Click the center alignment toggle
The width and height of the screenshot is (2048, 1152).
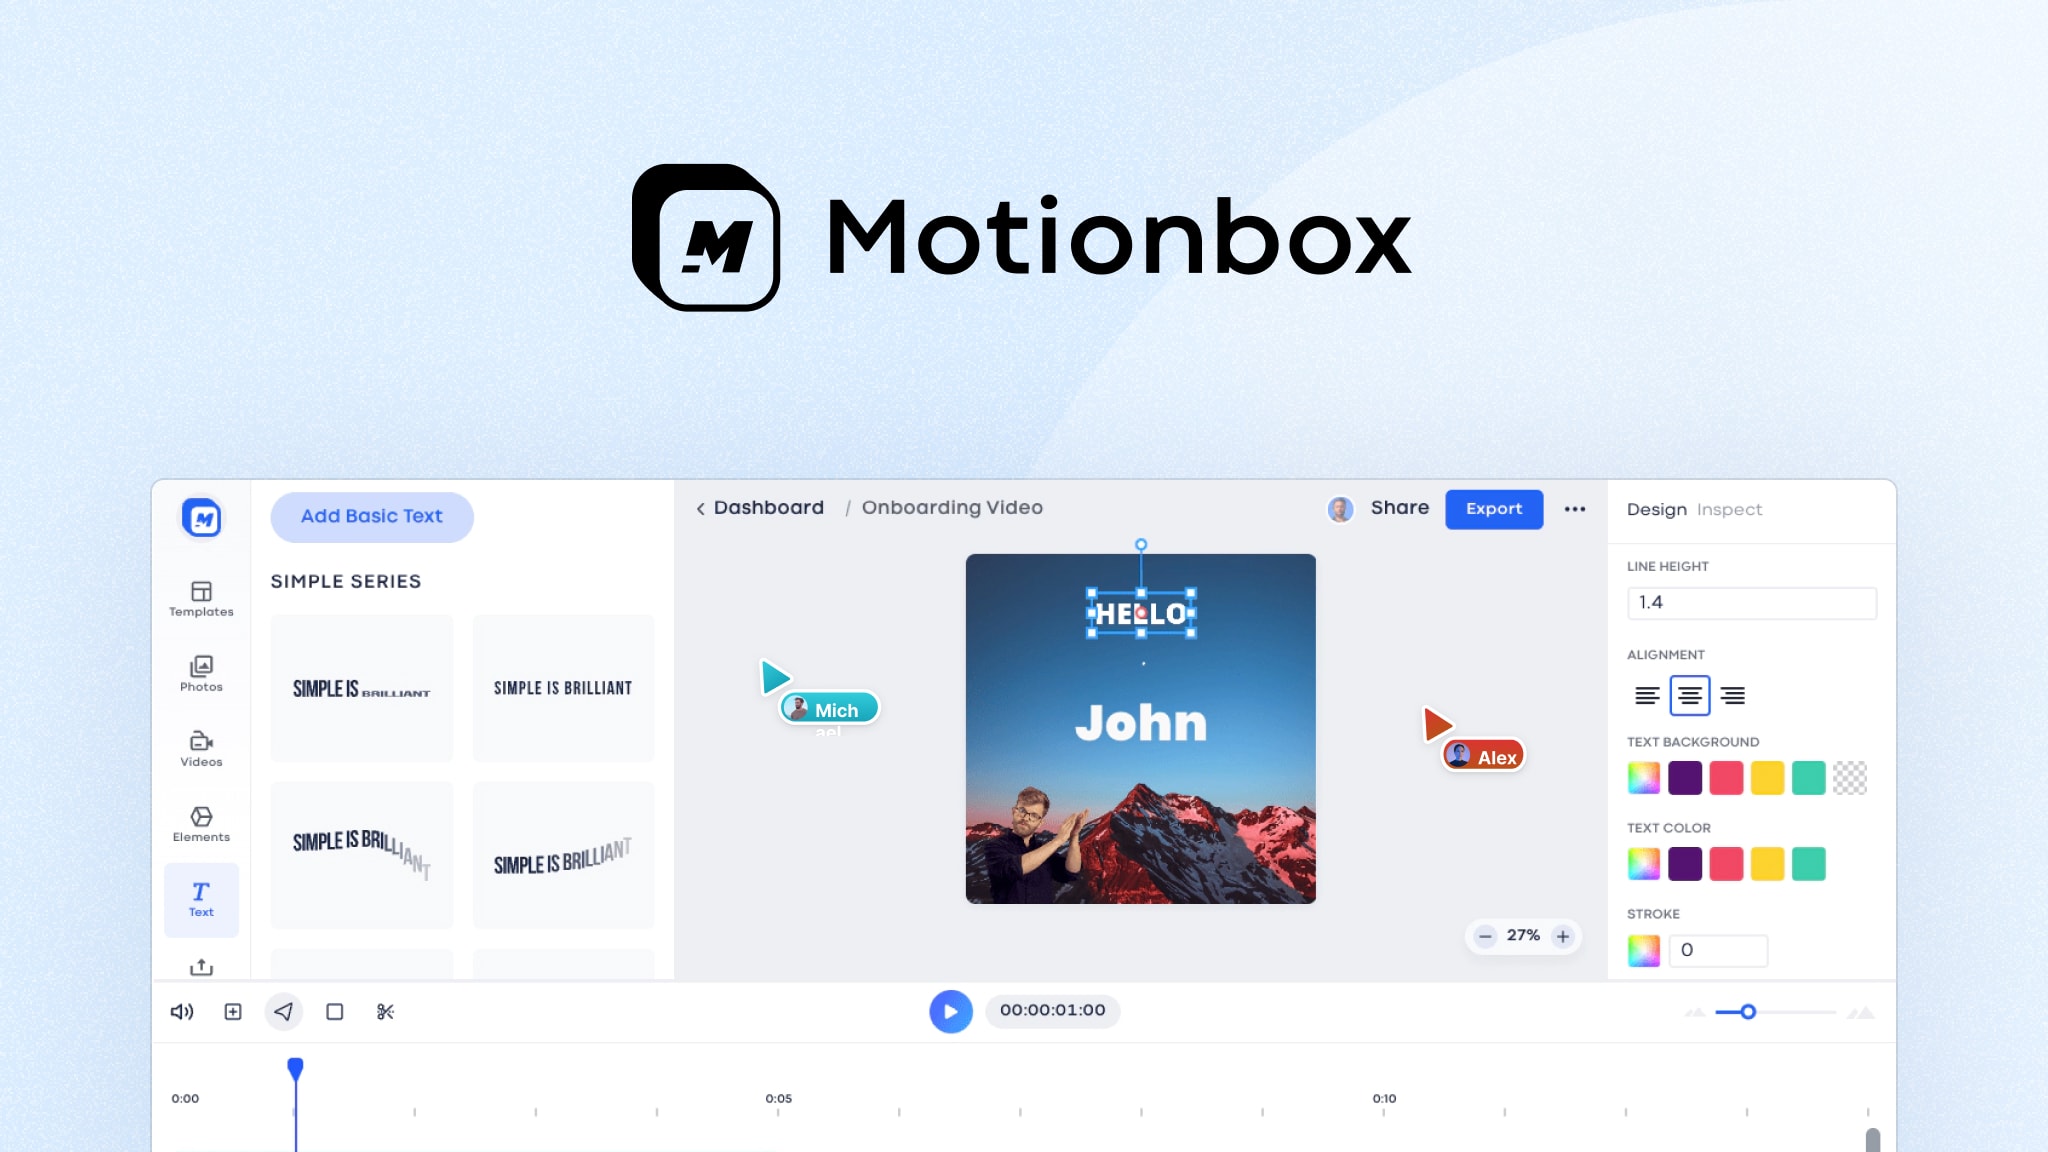(1688, 695)
